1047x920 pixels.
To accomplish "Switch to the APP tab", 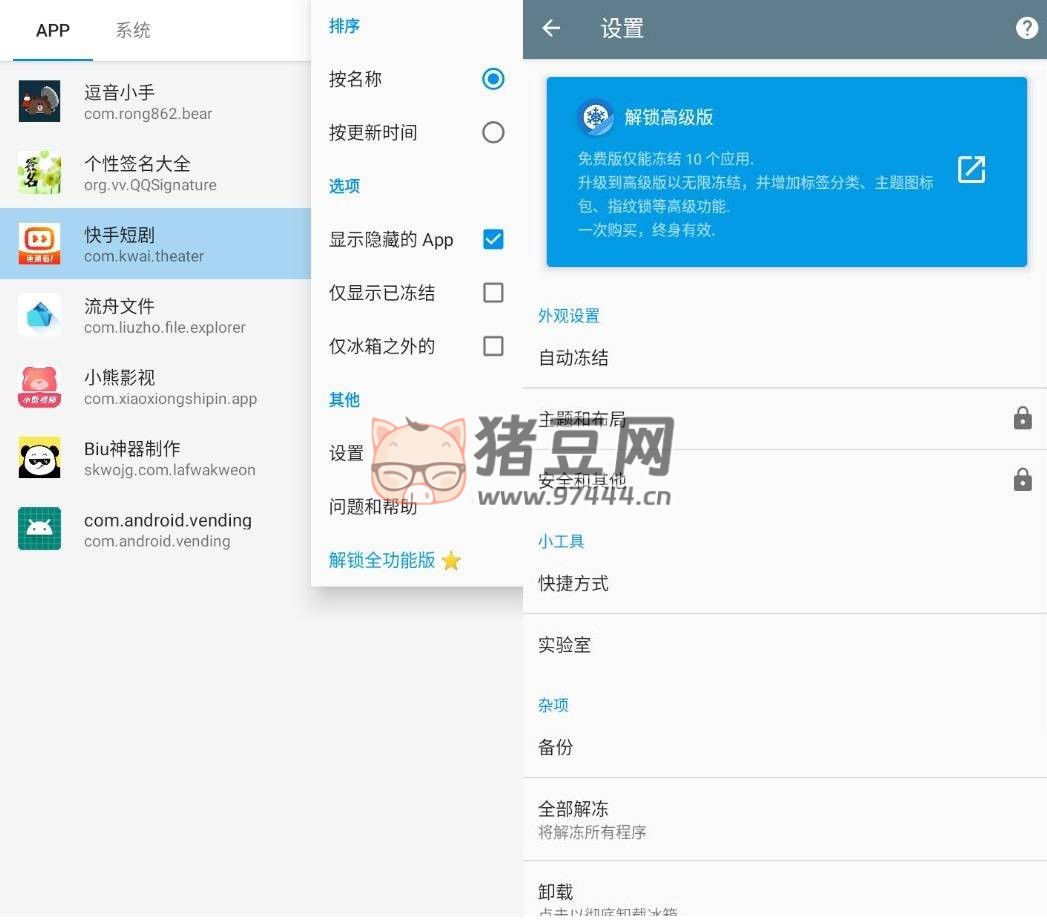I will pyautogui.click(x=53, y=30).
